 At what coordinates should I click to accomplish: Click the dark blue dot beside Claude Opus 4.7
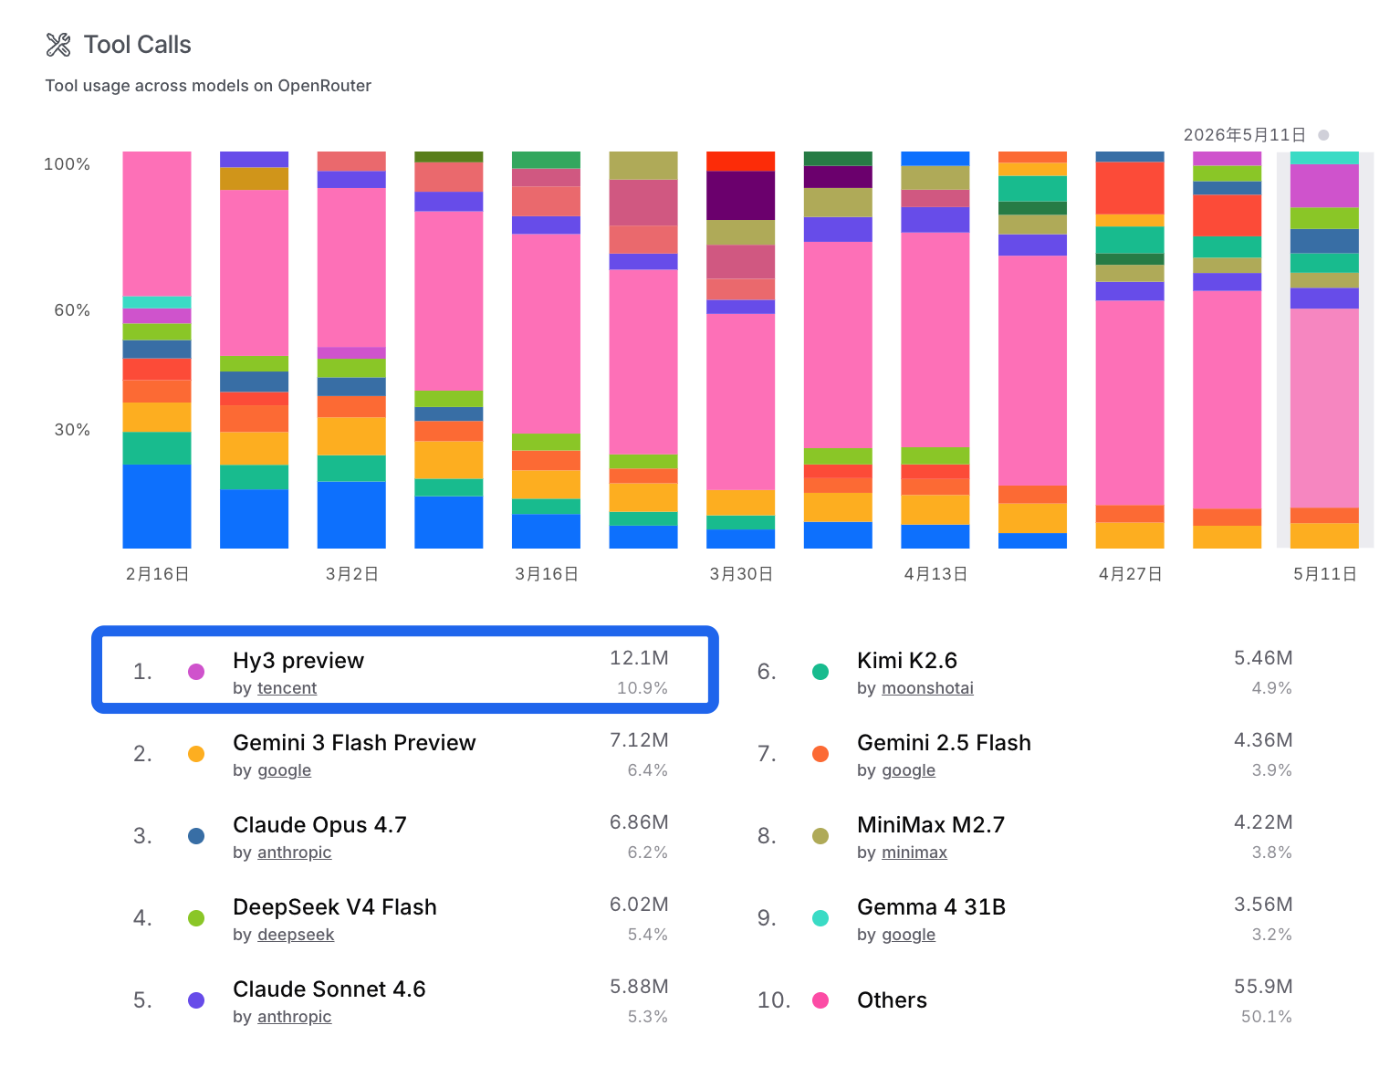point(196,836)
